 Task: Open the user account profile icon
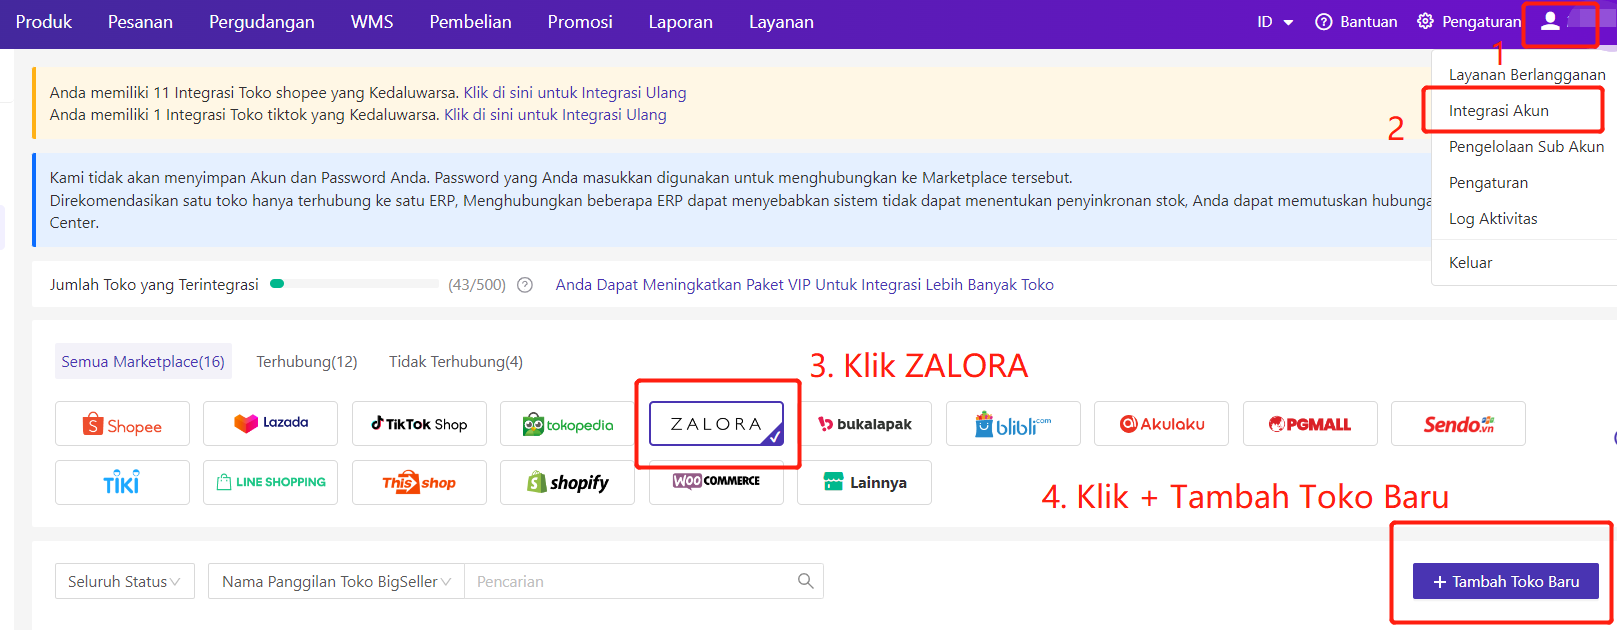coord(1550,21)
